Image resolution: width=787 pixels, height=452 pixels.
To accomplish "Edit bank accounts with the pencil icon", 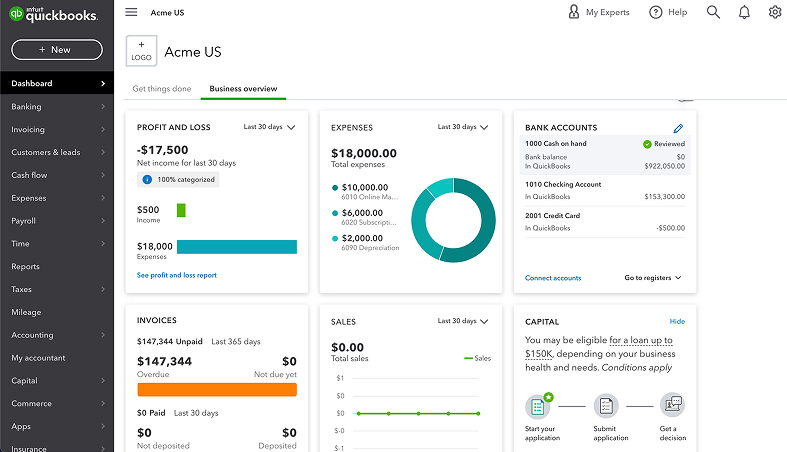I will point(678,128).
